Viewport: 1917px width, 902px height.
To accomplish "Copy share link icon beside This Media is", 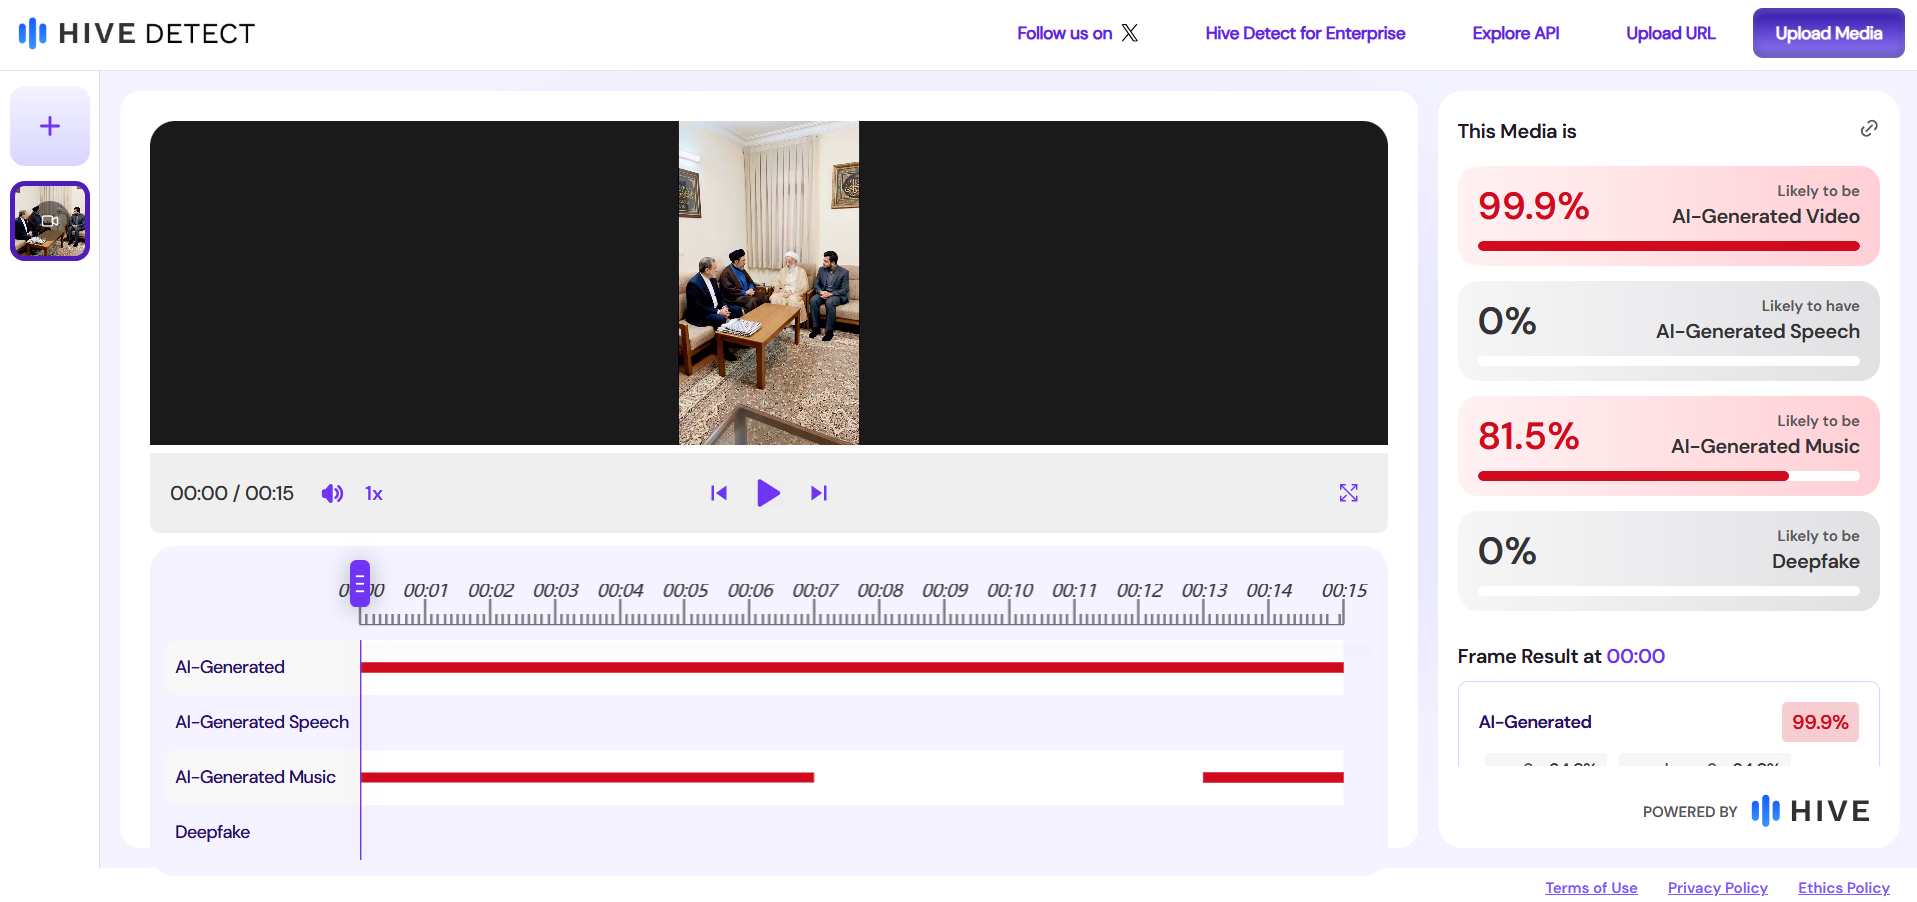I will (1869, 128).
